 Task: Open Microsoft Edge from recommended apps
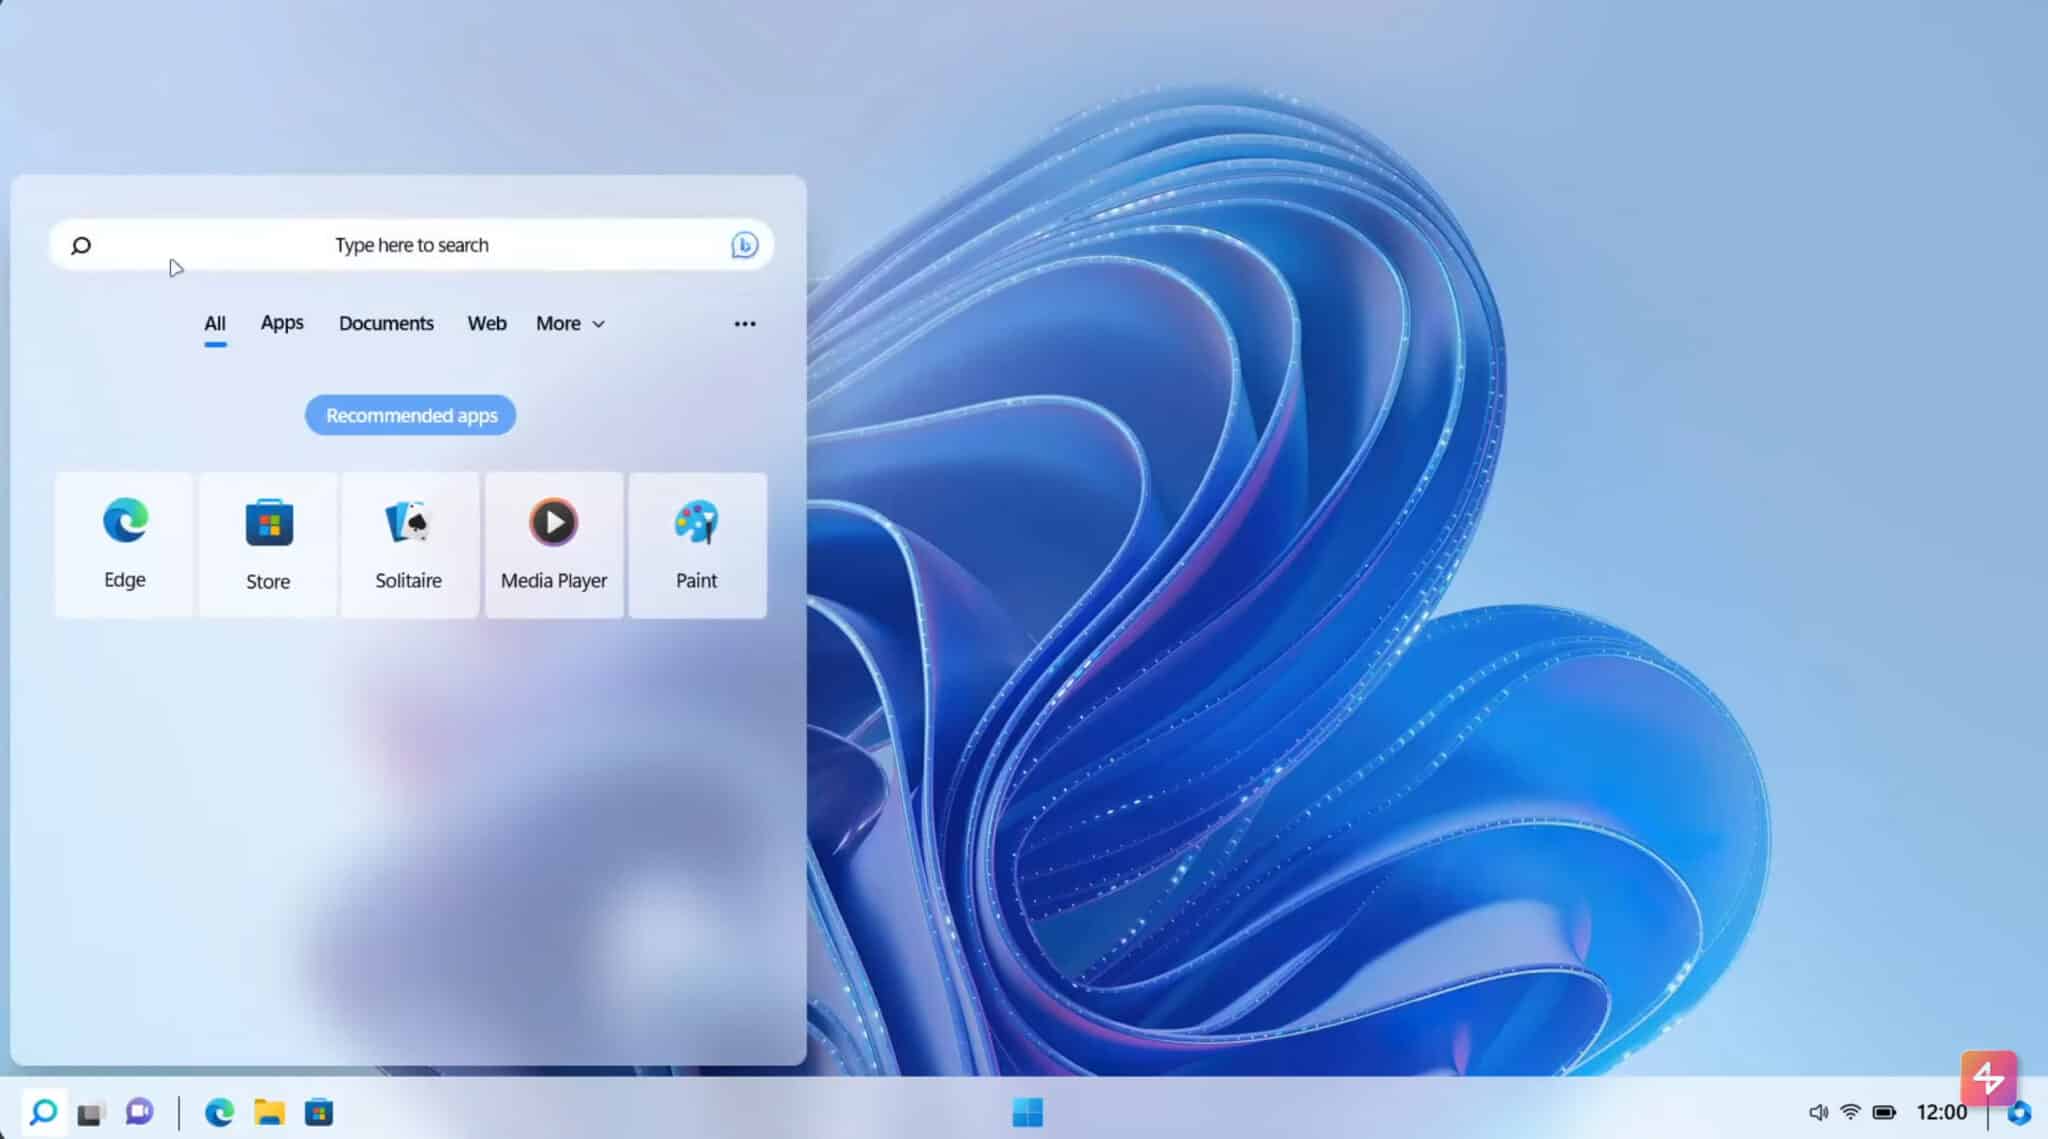click(123, 543)
